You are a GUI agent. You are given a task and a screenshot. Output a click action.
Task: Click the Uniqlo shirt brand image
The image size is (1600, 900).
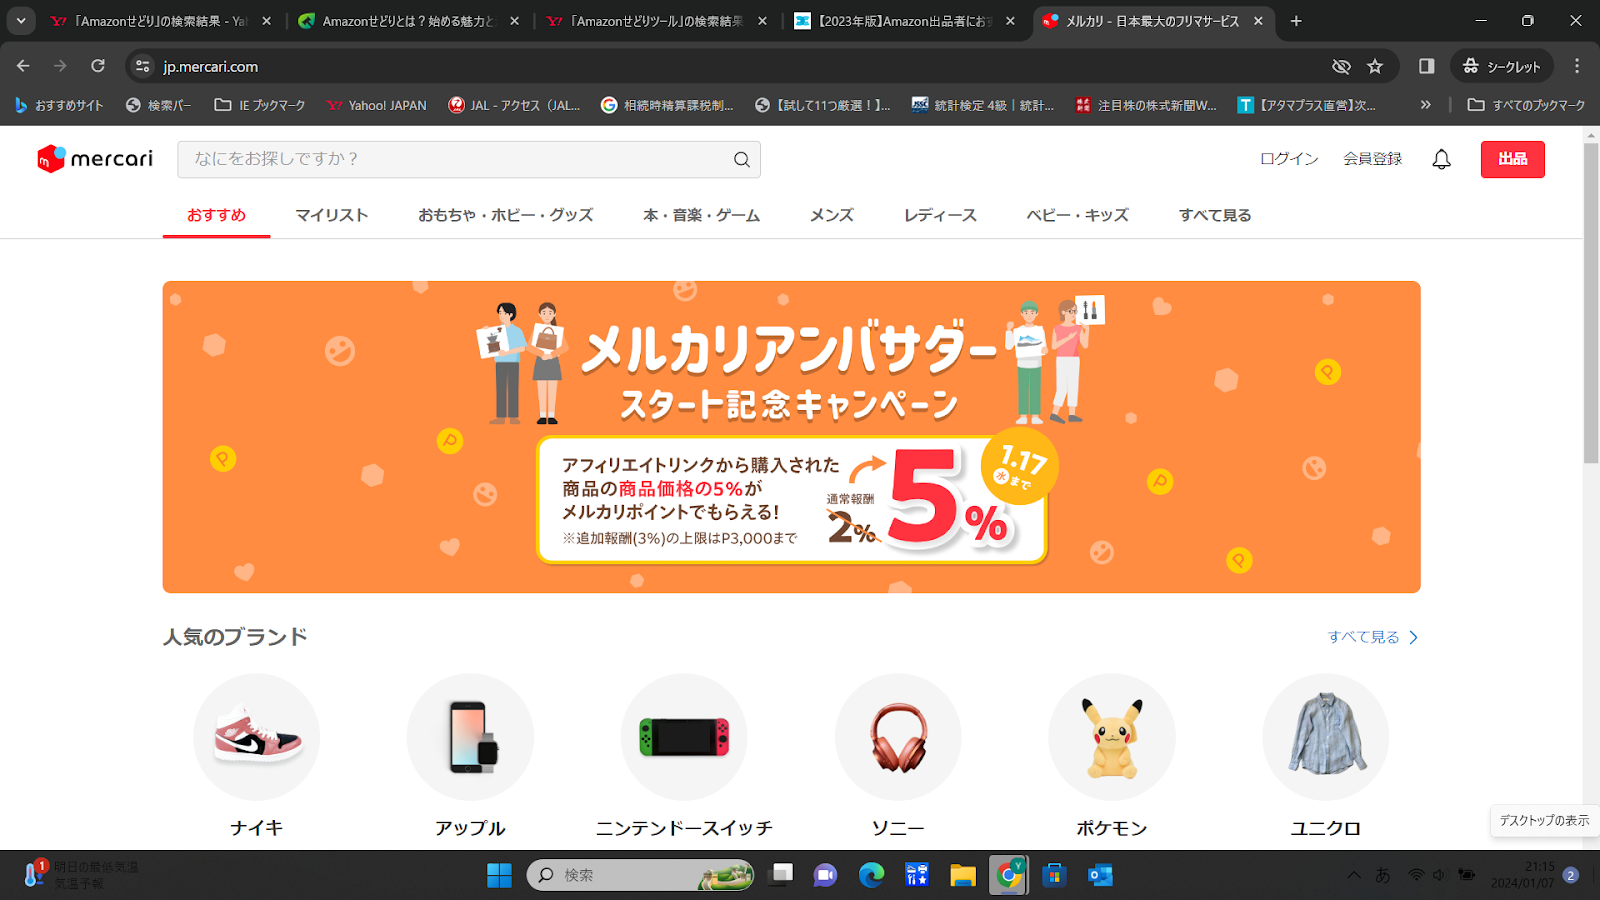(1326, 737)
